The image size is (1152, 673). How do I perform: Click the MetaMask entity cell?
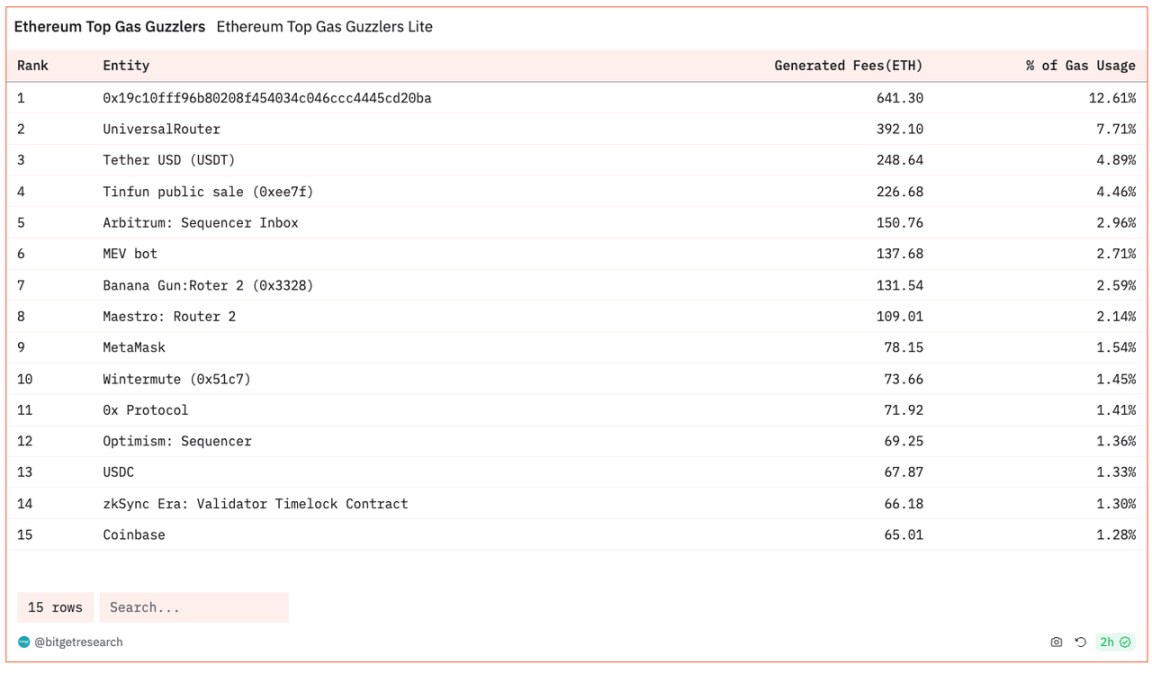click(134, 347)
